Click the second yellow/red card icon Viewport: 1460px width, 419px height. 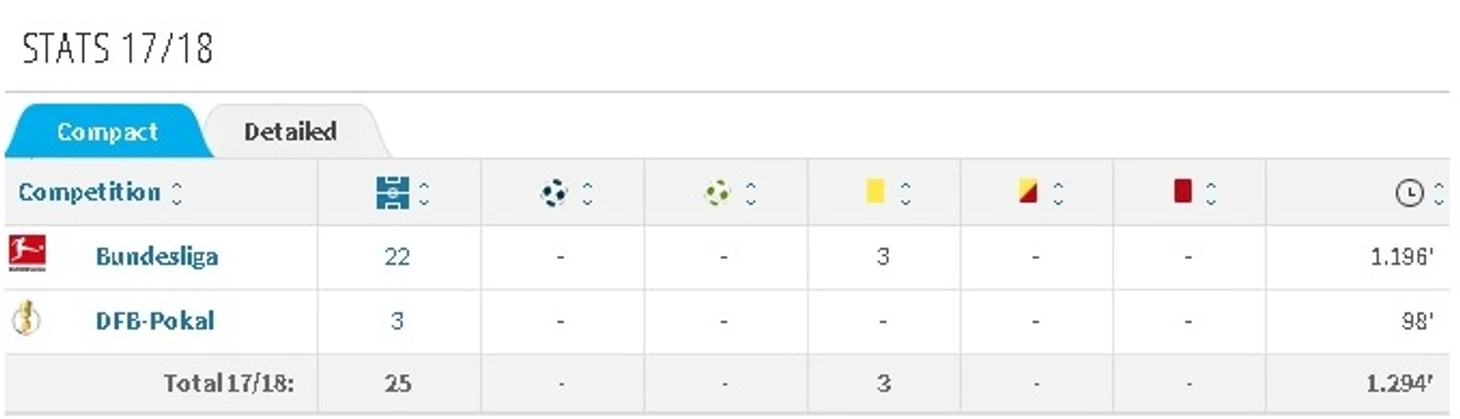coord(1029,191)
